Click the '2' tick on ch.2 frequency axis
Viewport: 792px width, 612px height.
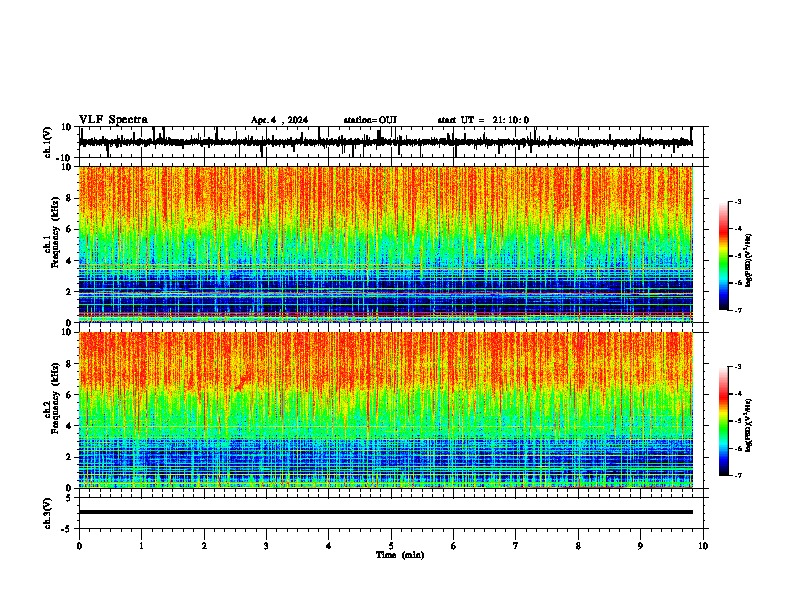[69, 457]
